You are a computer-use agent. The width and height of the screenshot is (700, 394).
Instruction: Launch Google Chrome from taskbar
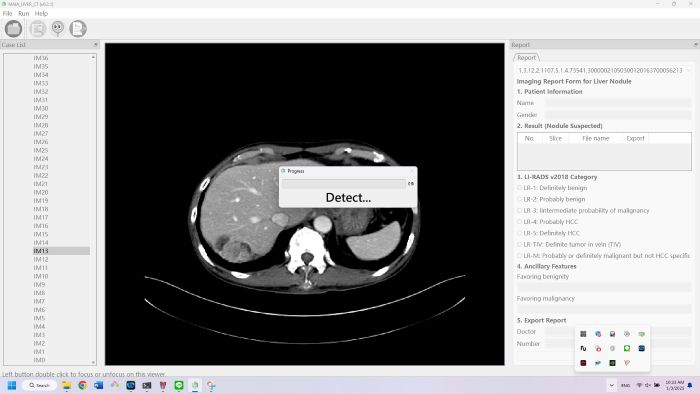(x=83, y=385)
